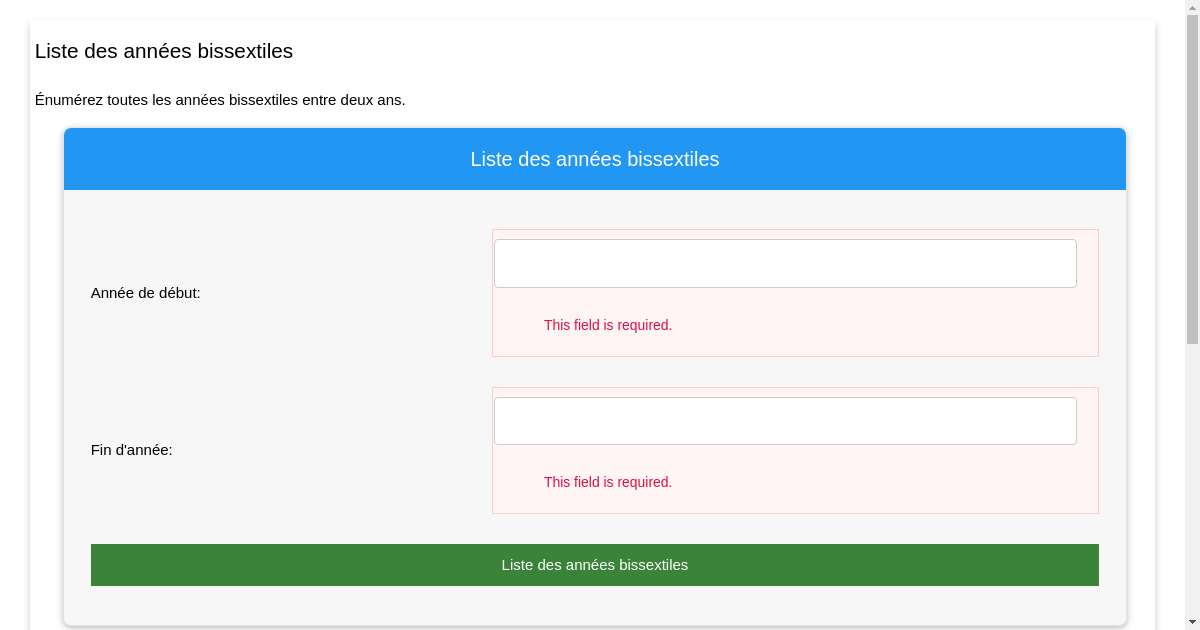Click the error message under end year field
Screen dimensions: 1200x630
point(608,482)
